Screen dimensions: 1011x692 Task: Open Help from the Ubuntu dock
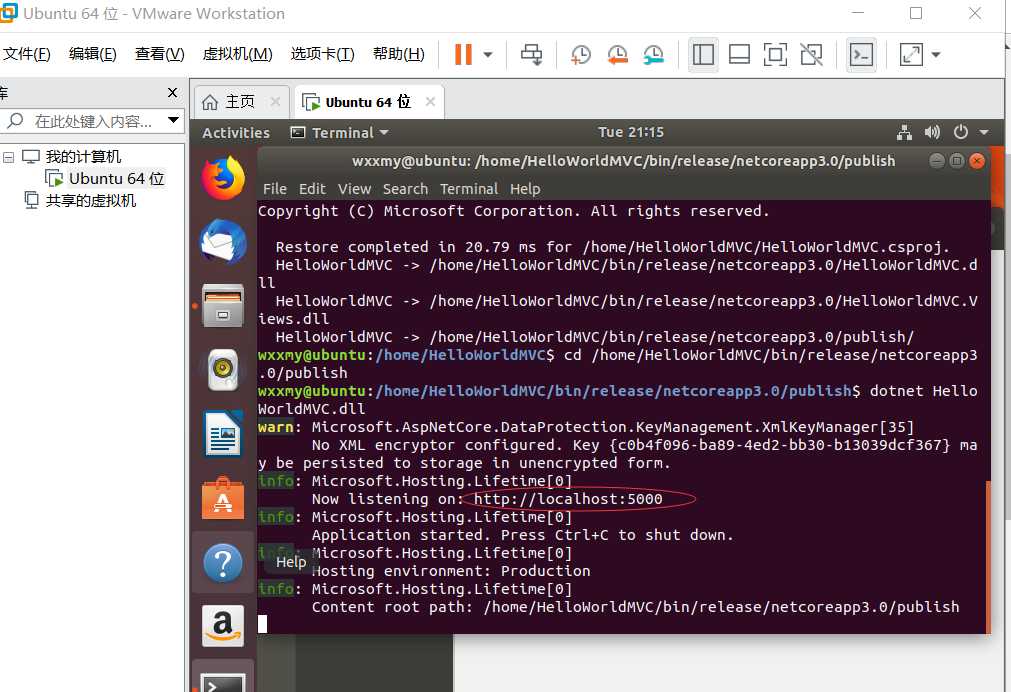coord(223,562)
